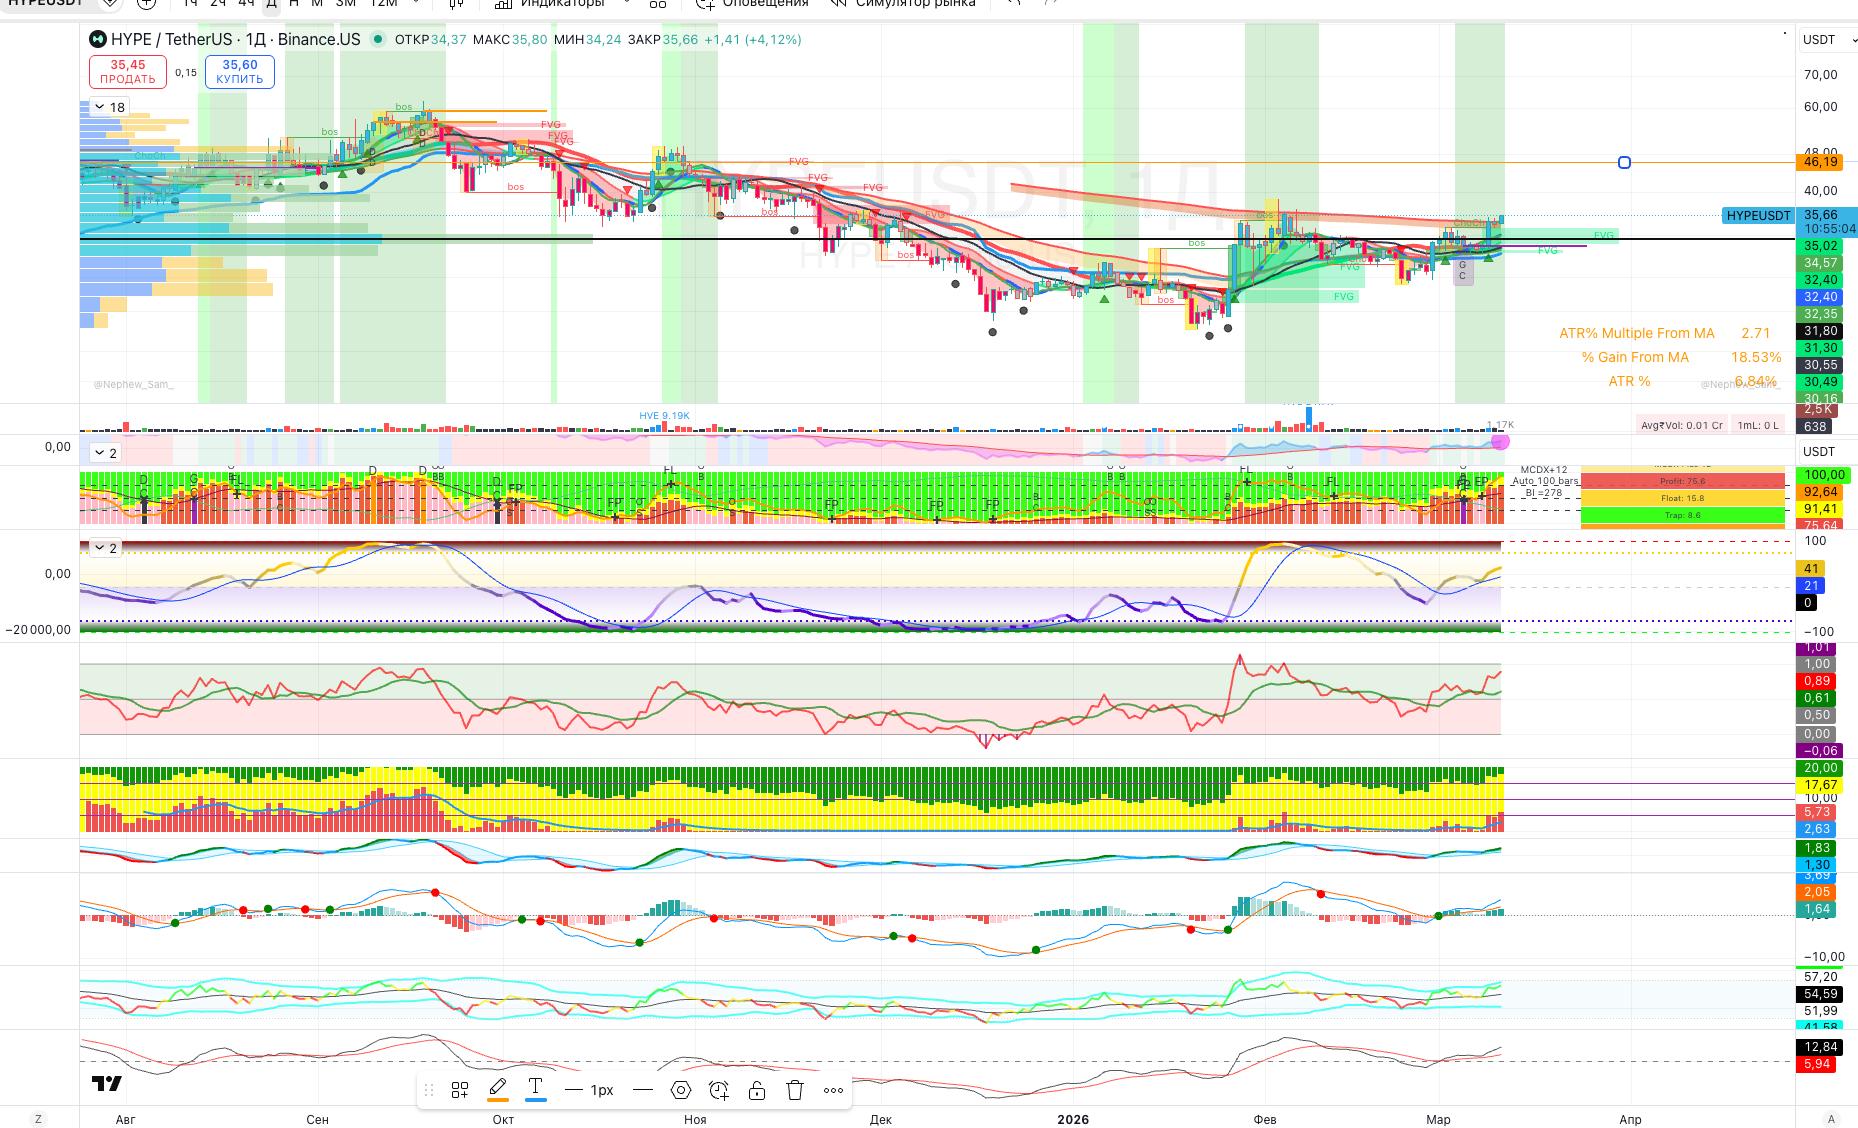The width and height of the screenshot is (1858, 1128).
Task: Toggle auto-scale with the A button
Action: [x=1831, y=1119]
